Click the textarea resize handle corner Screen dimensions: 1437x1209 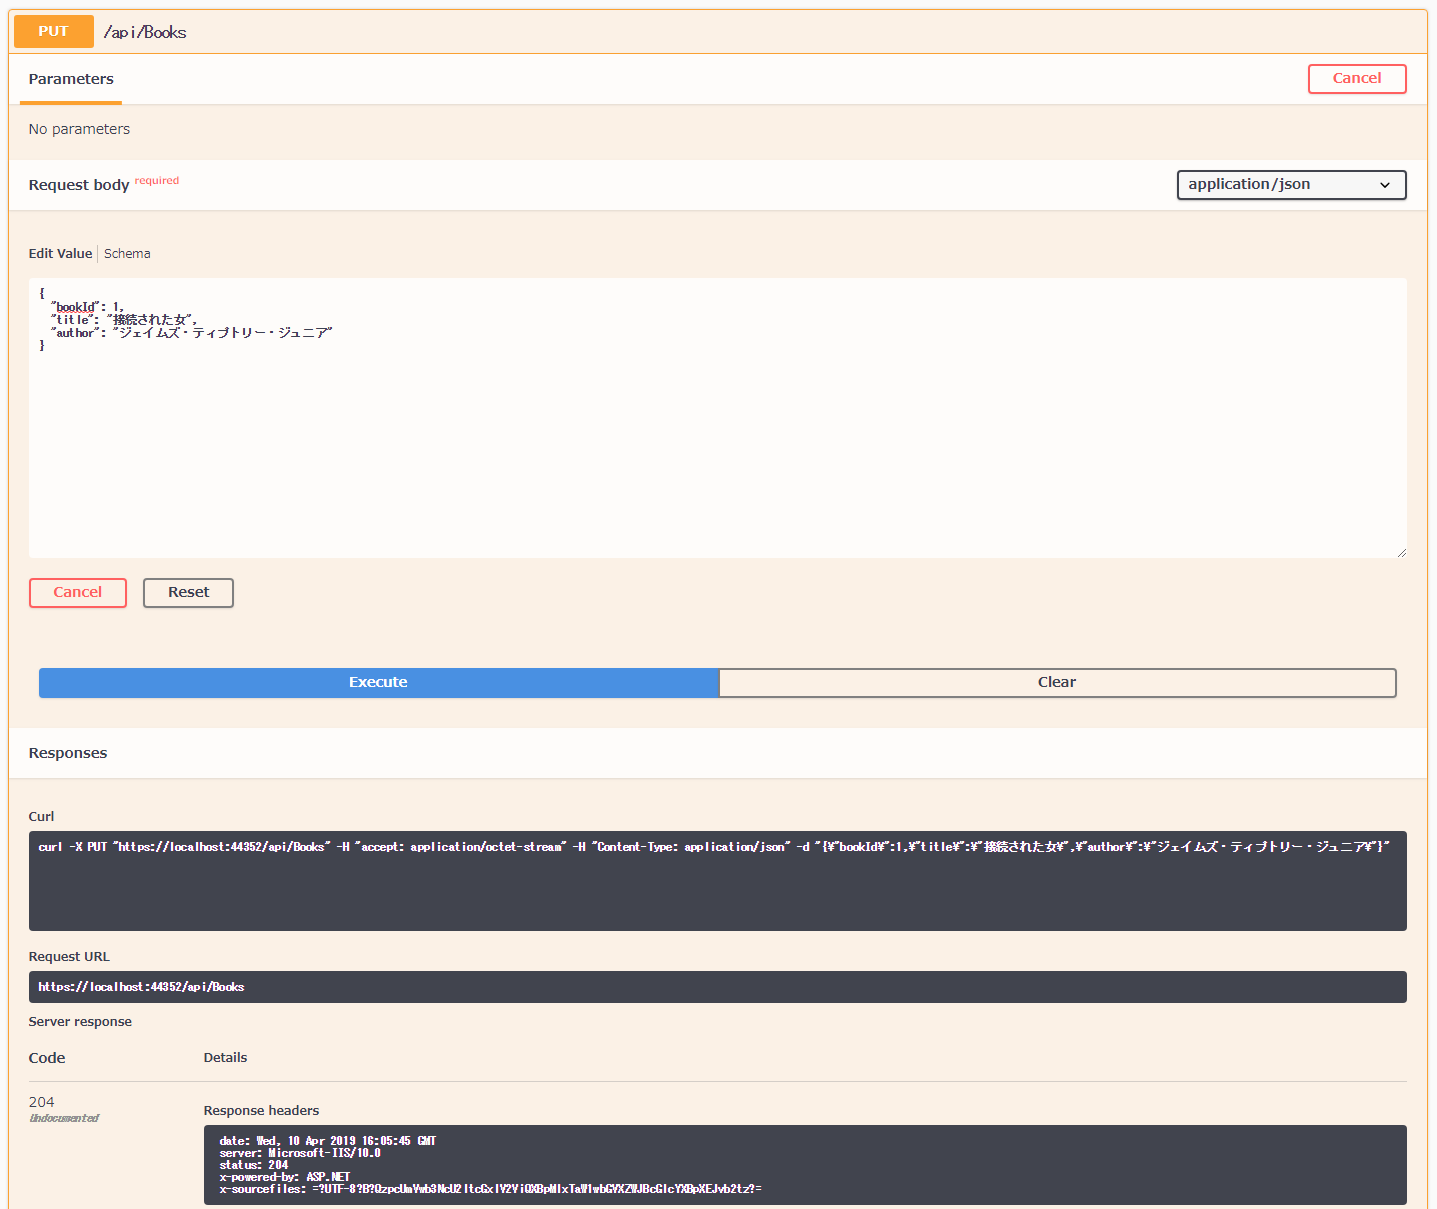tap(1401, 552)
